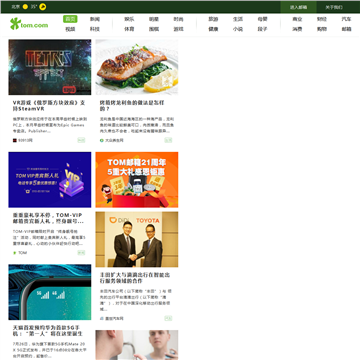Click the 盖世汽车网 source name
This screenshot has width=360, height=360.
click(x=114, y=319)
